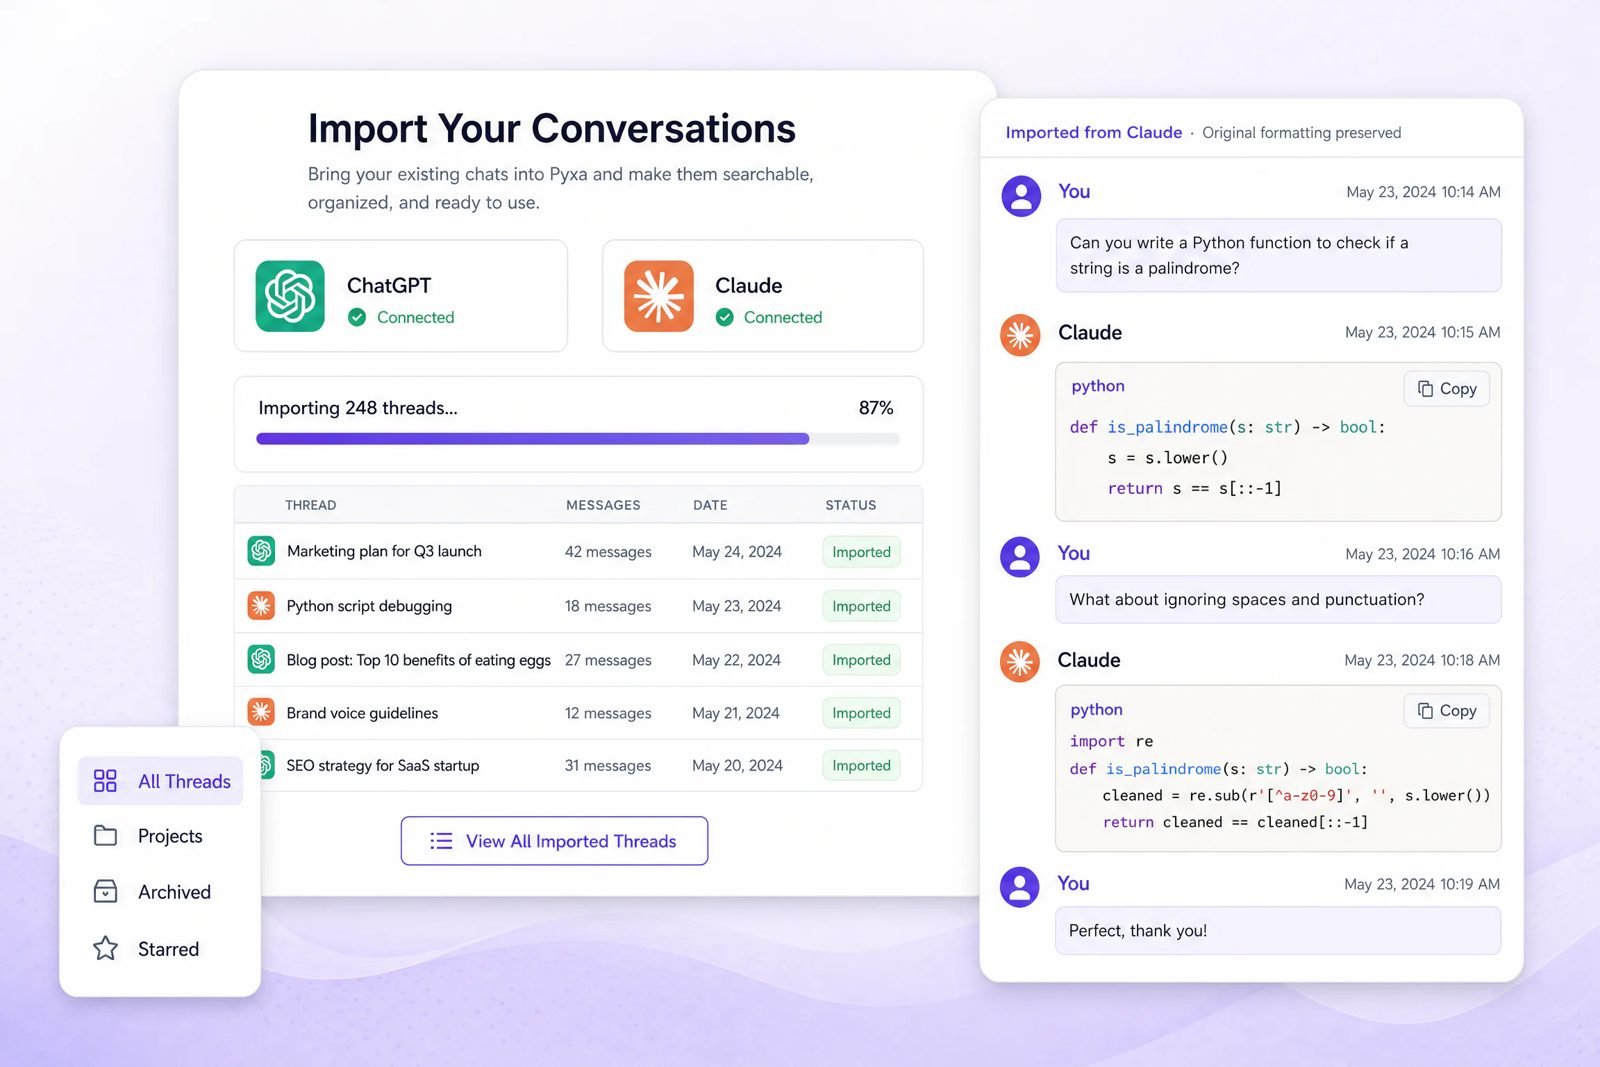The width and height of the screenshot is (1600, 1067).
Task: Click the Projects folder icon
Action: (x=105, y=836)
